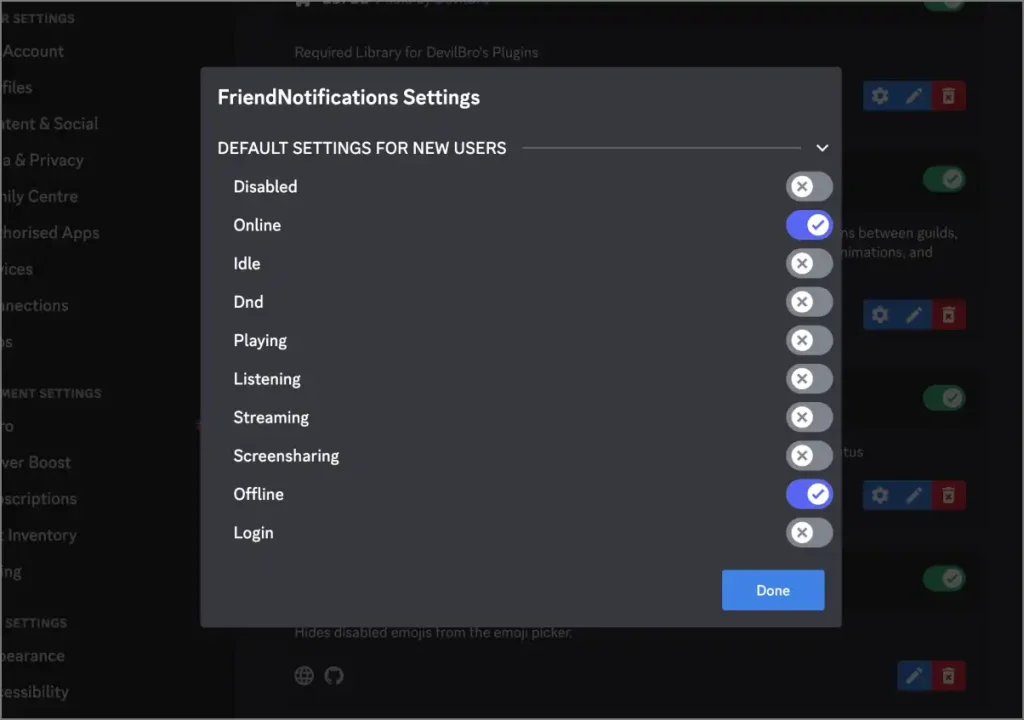Open the globe website icon link
Screen dimensions: 1024x720
click(x=304, y=676)
